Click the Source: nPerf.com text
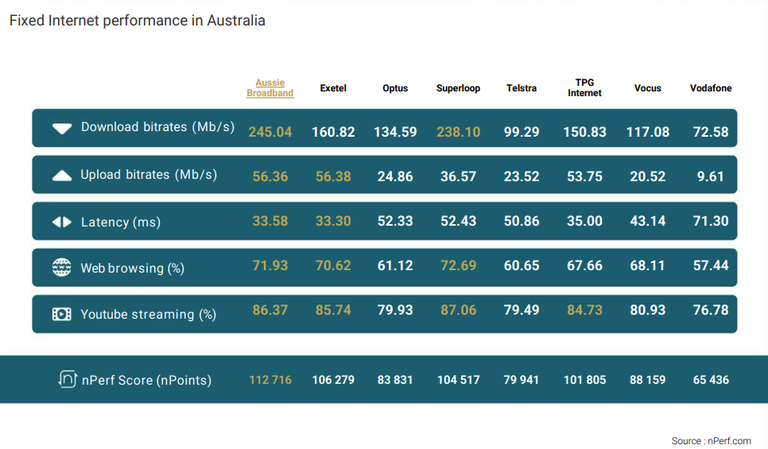Image resolution: width=768 pixels, height=449 pixels. coord(711,440)
